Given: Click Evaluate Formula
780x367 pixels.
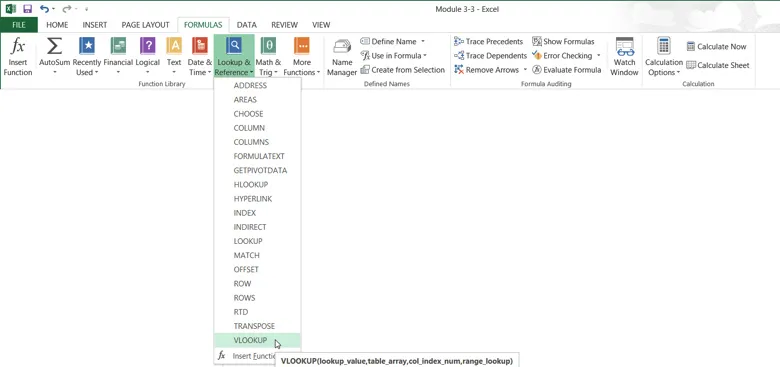Looking at the screenshot, I should 567,70.
